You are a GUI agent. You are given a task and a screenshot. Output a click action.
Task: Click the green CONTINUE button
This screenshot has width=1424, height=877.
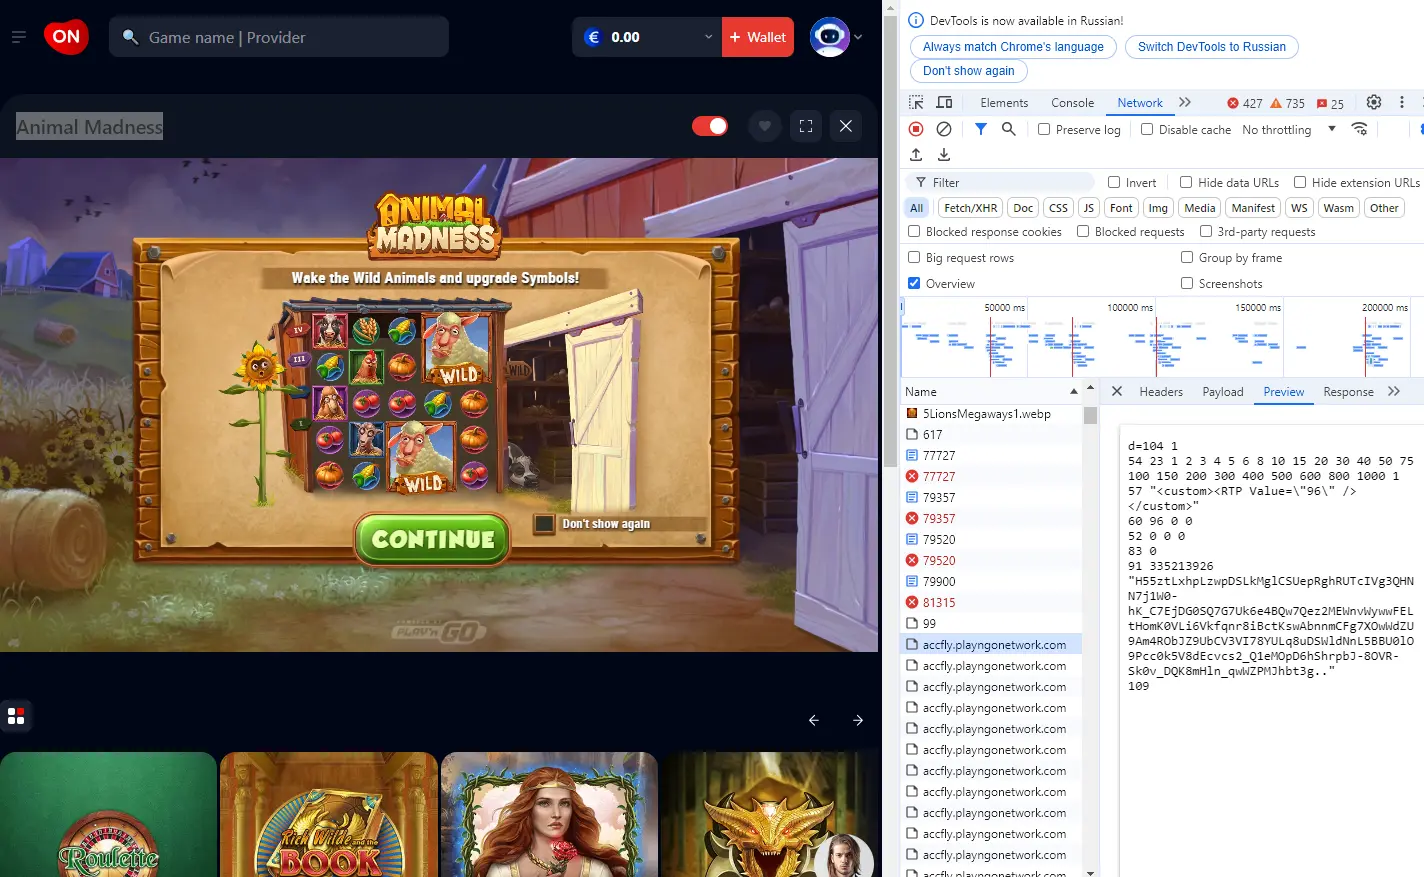(x=433, y=539)
